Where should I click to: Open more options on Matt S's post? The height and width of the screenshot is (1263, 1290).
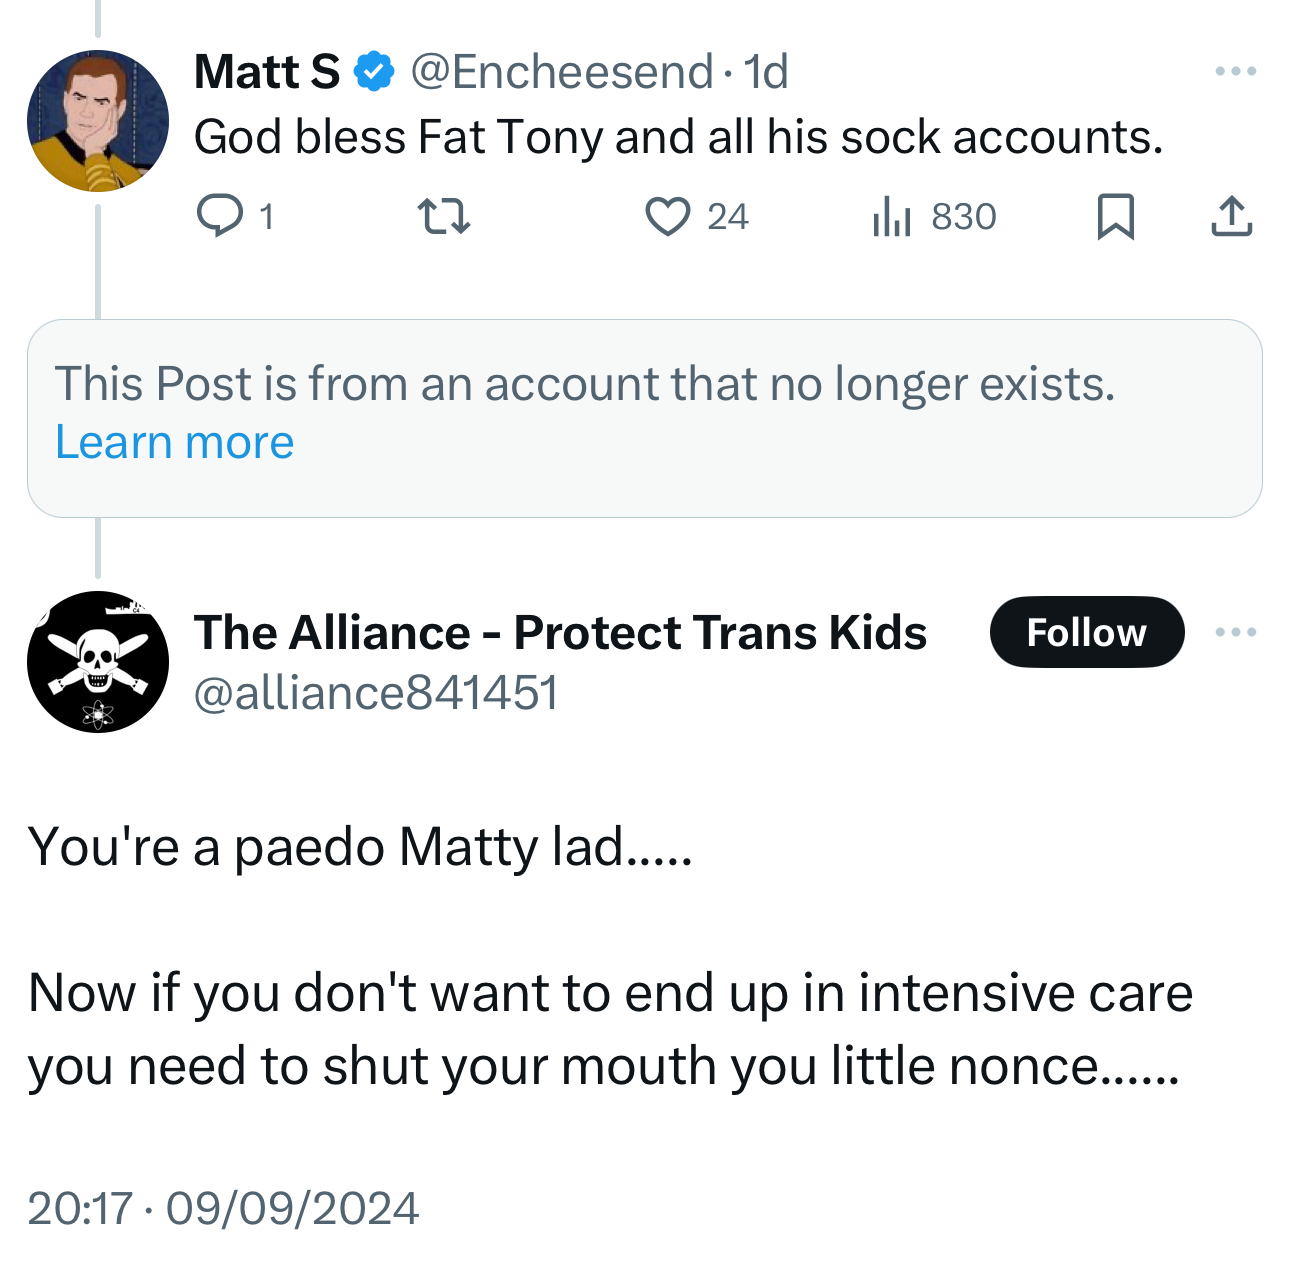tap(1235, 71)
